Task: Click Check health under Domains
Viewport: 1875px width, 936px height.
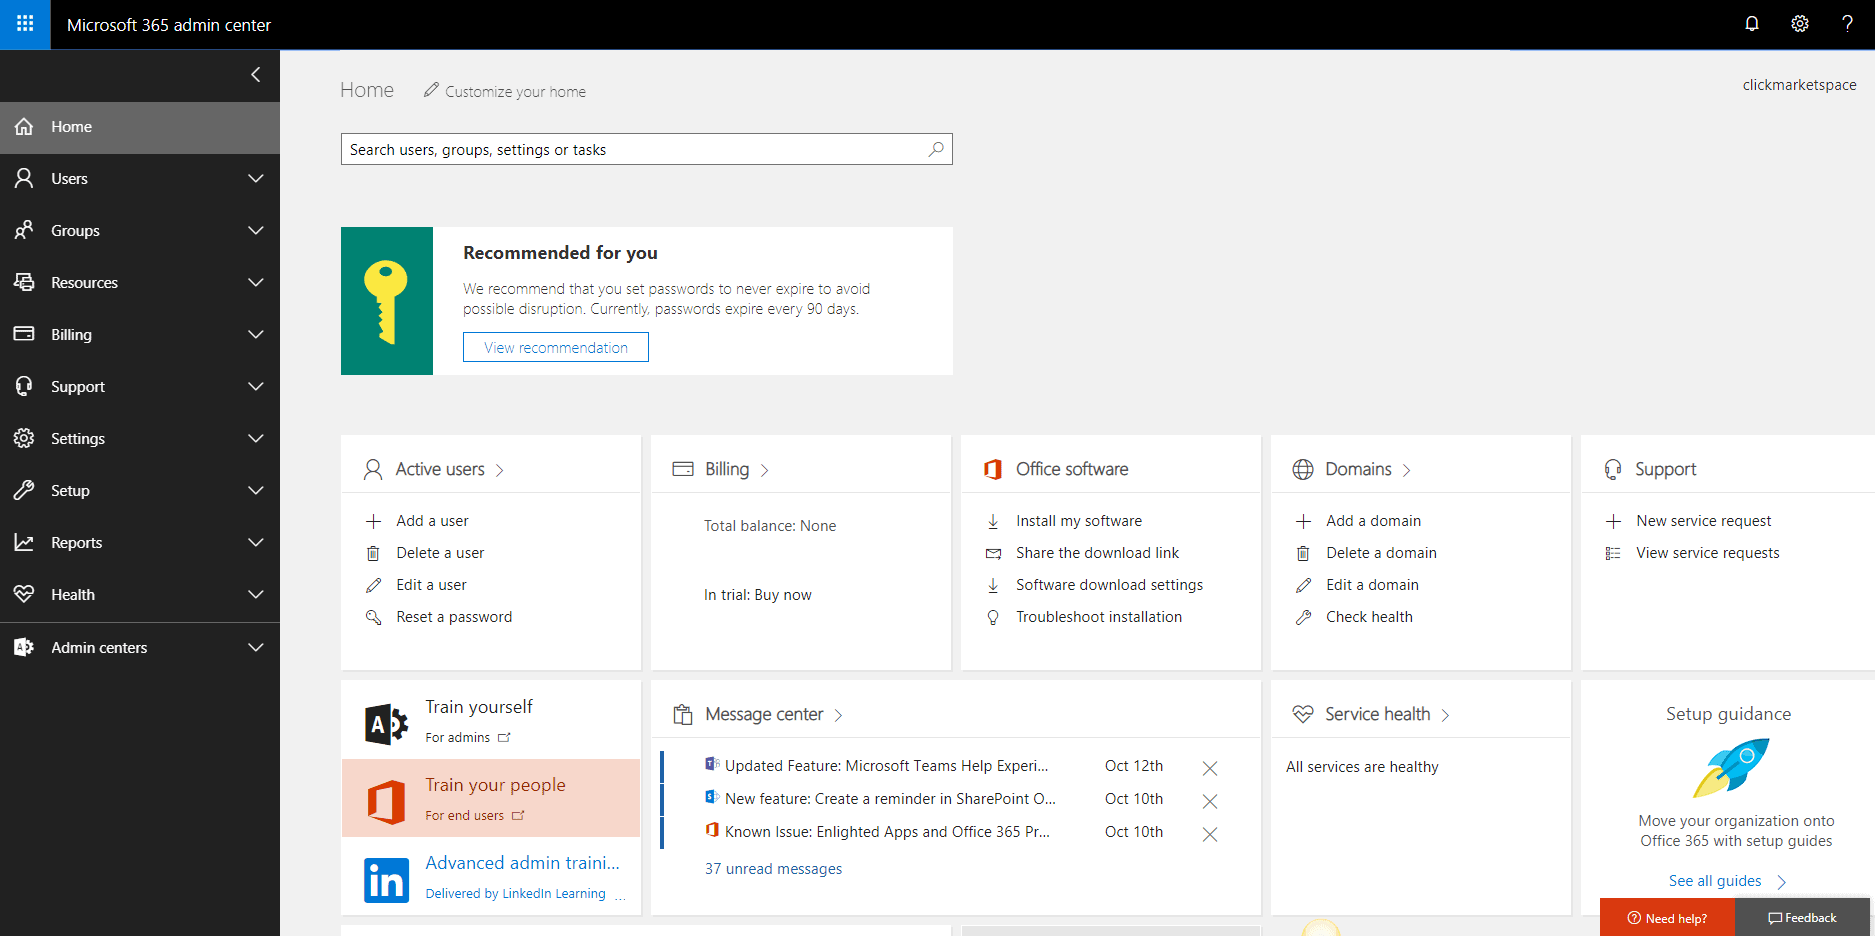Action: pyautogui.click(x=1369, y=617)
